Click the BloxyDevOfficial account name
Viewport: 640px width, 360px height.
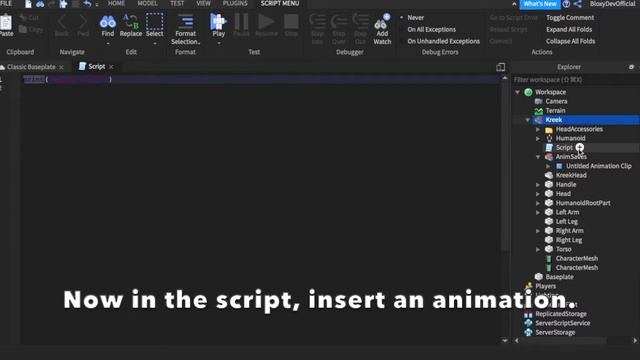point(612,4)
